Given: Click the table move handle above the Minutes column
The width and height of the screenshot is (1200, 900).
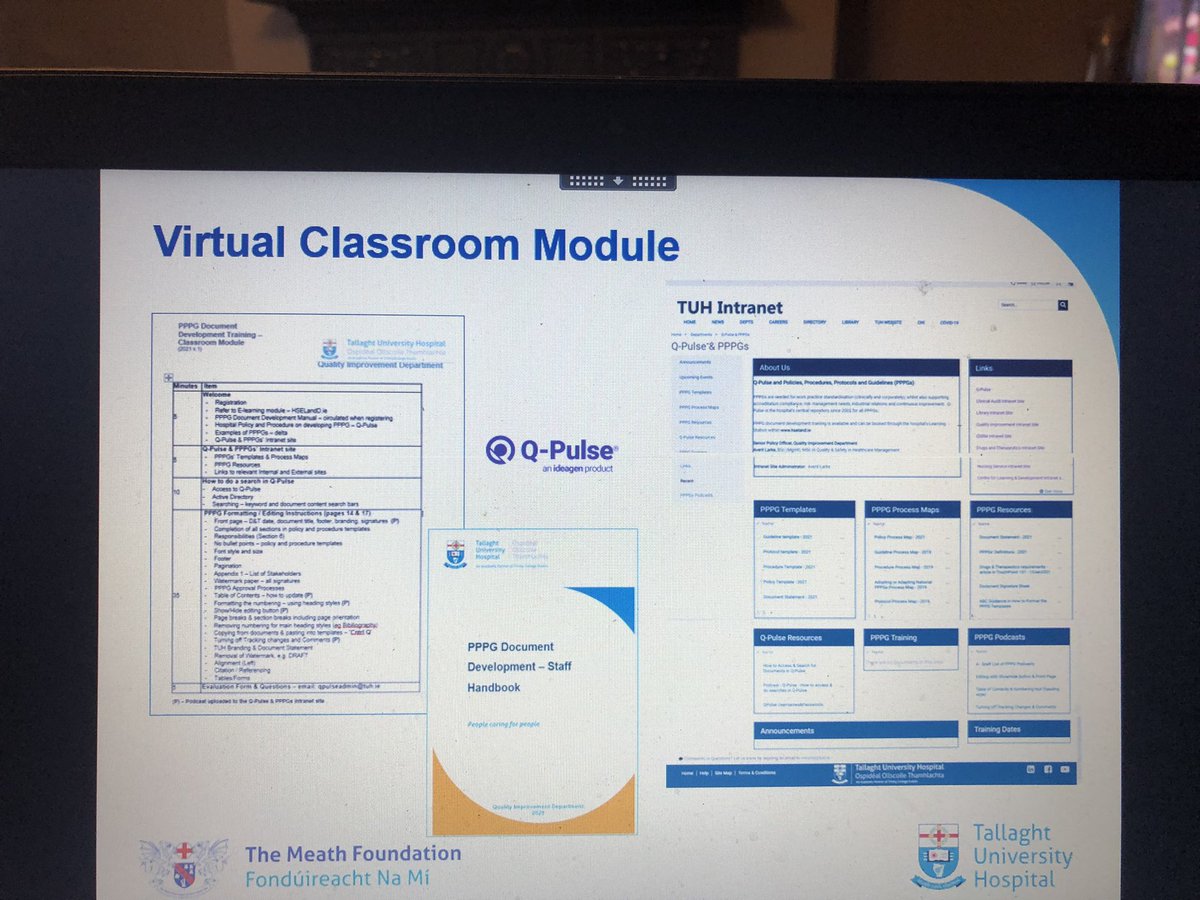Looking at the screenshot, I should pyautogui.click(x=168, y=377).
